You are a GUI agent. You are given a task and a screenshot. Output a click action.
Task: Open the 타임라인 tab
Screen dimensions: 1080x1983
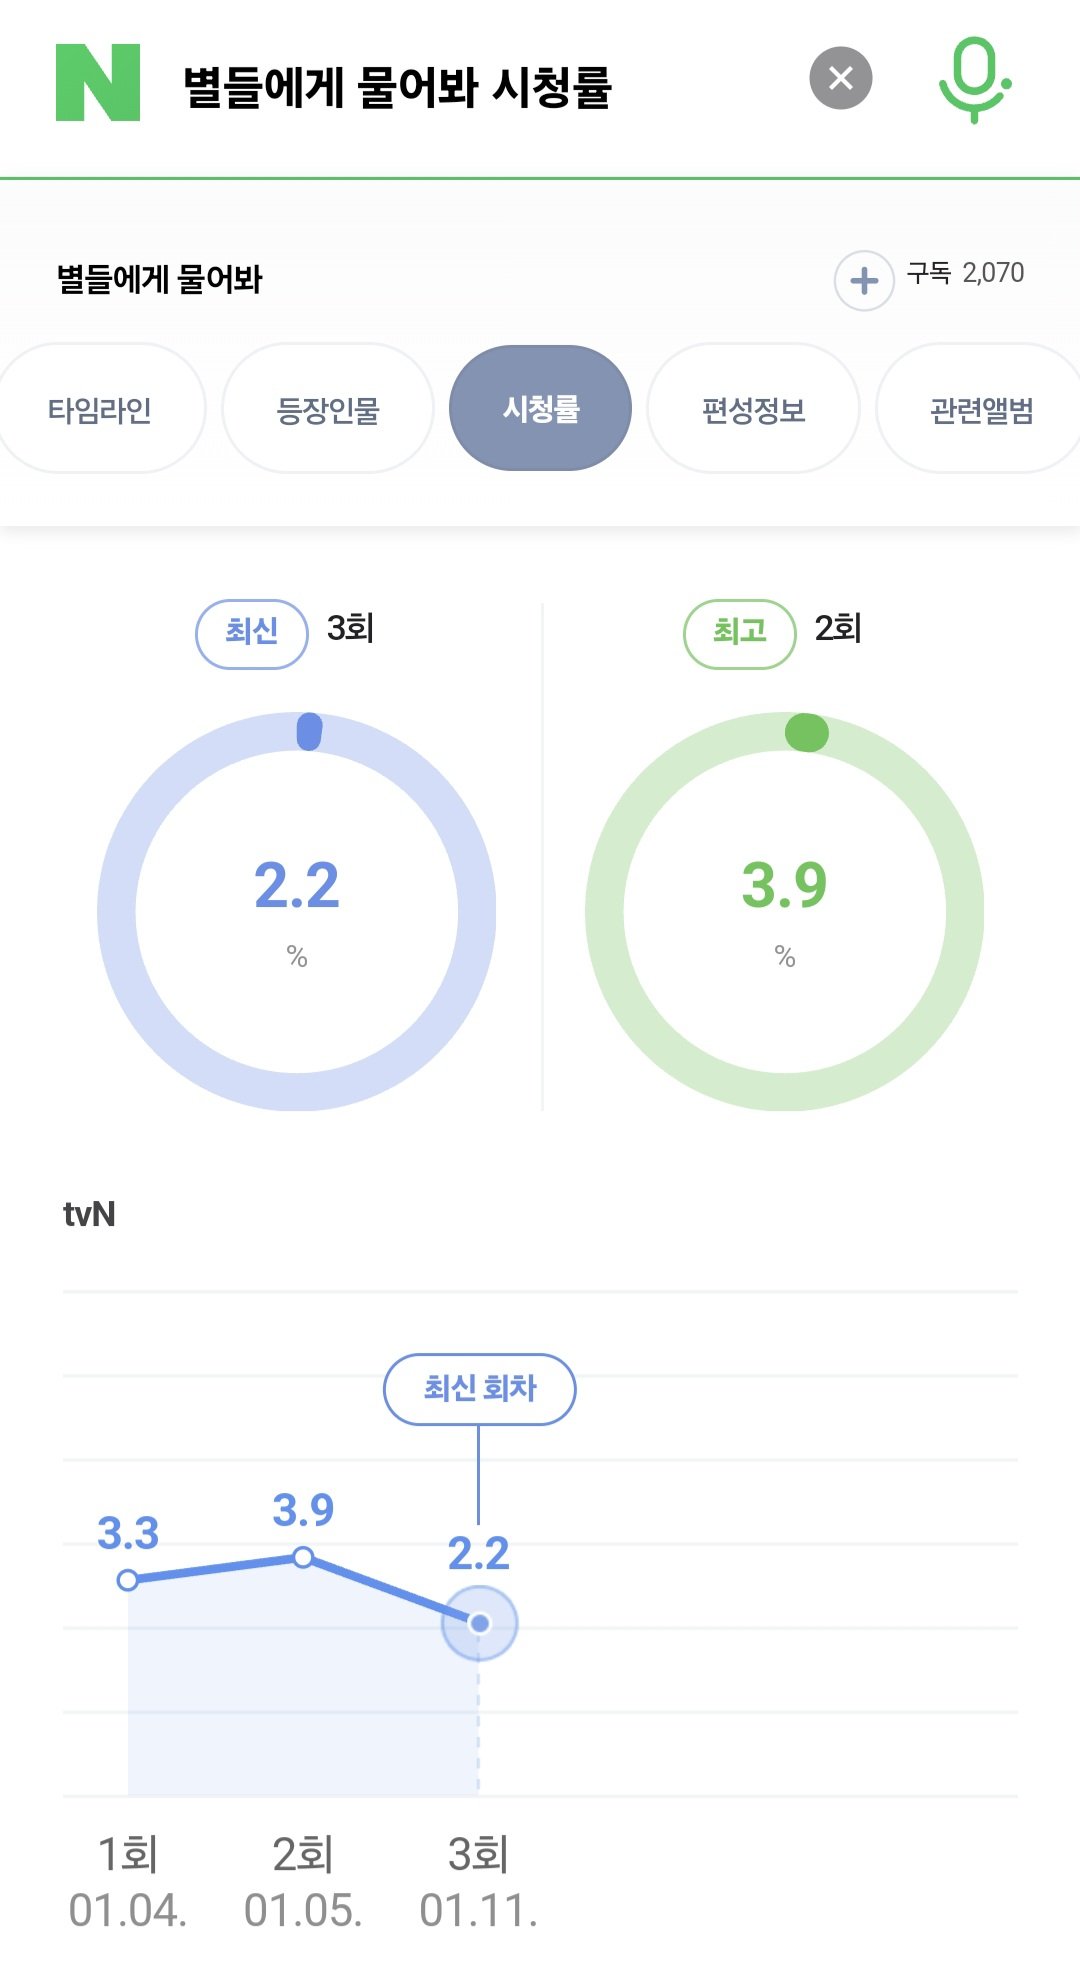[100, 409]
